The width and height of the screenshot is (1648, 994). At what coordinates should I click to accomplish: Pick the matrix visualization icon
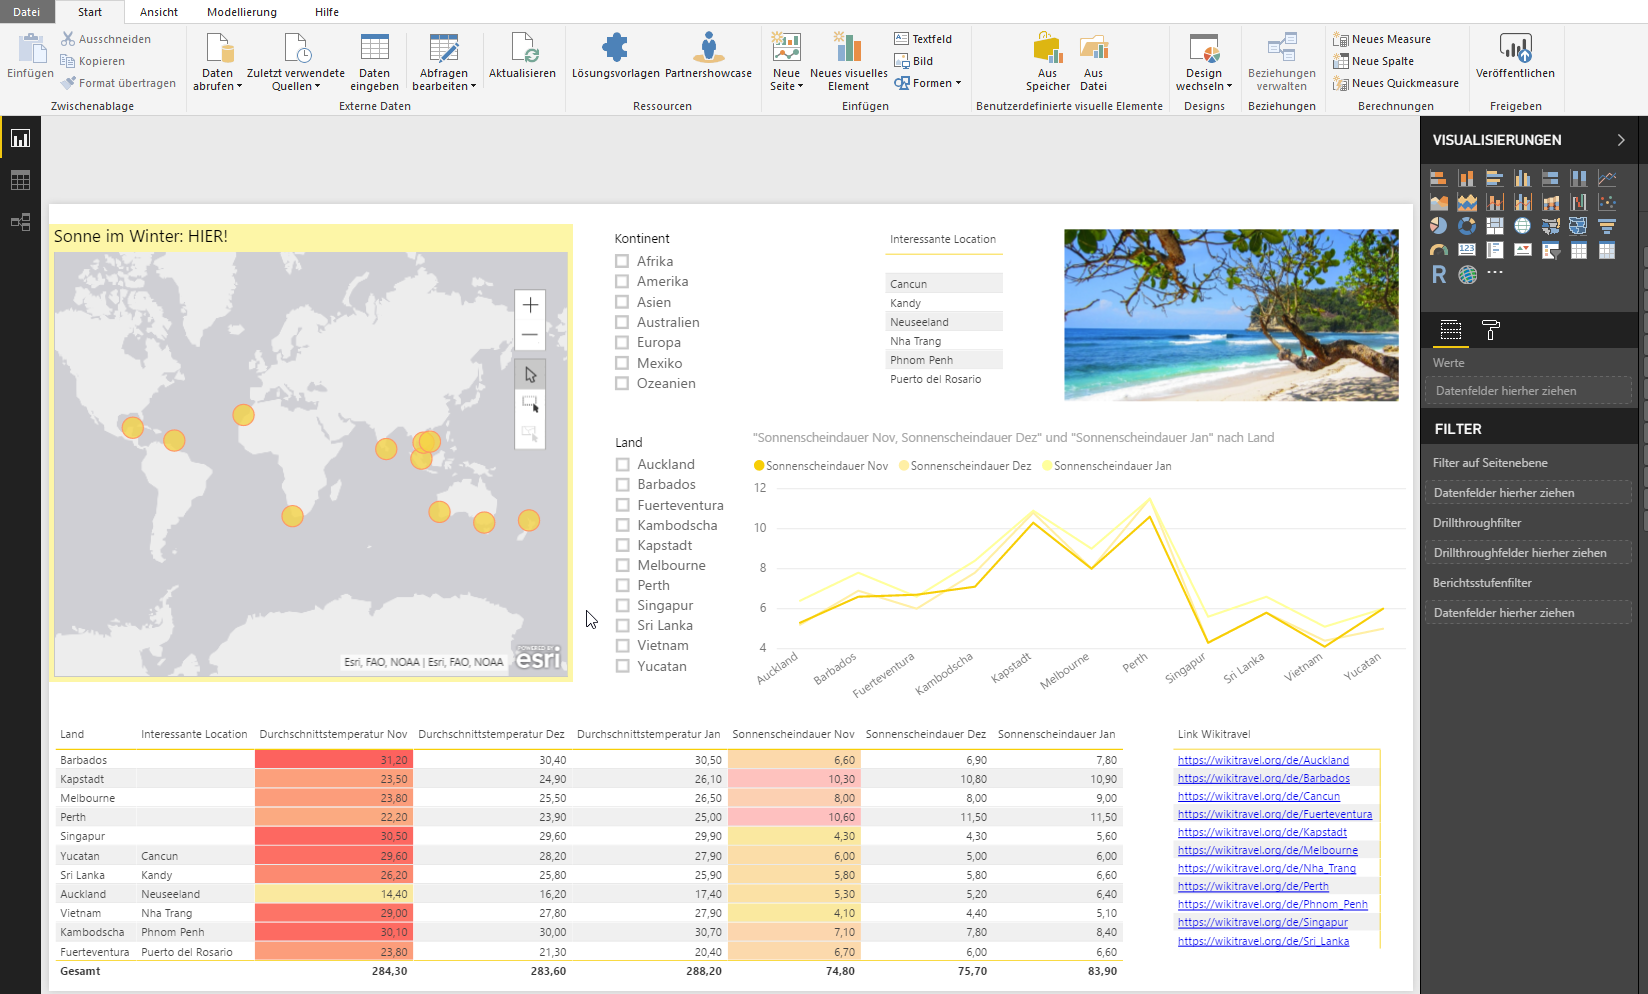coord(1607,250)
